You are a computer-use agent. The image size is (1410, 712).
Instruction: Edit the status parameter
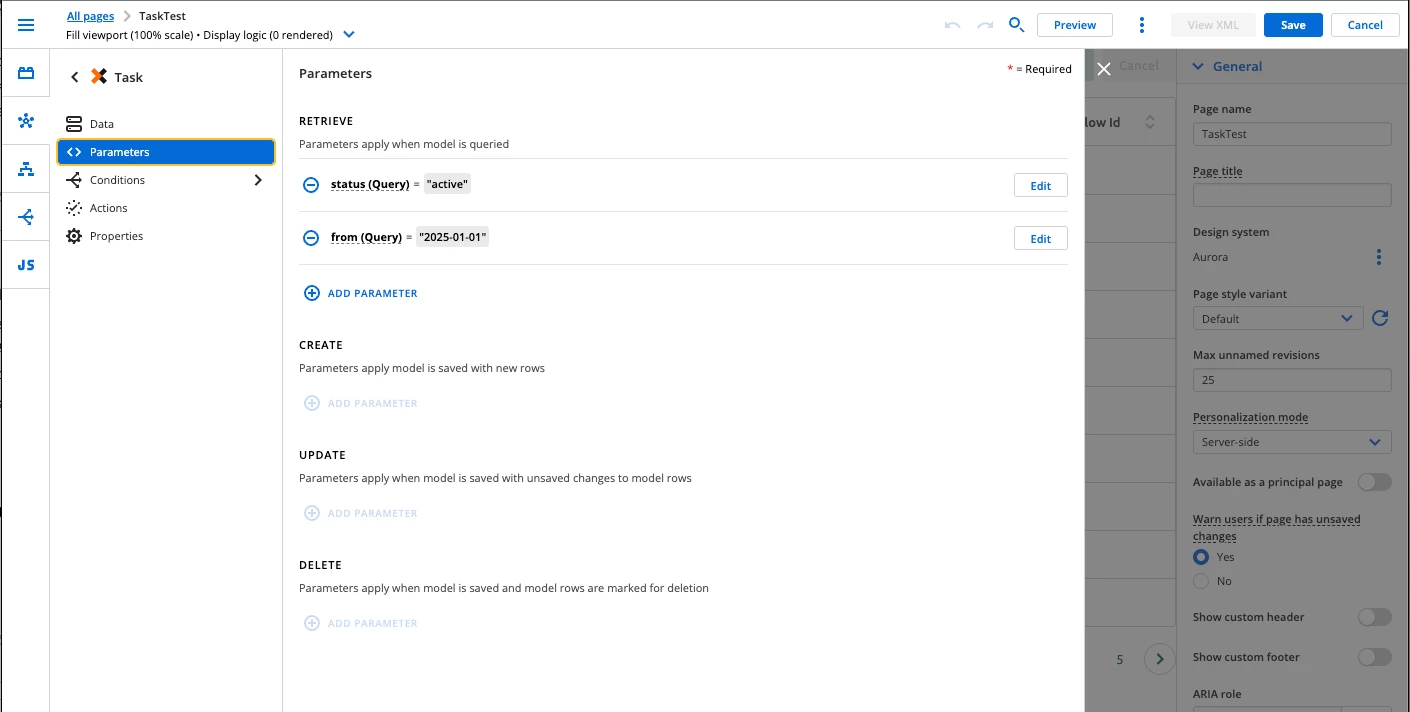(1041, 185)
